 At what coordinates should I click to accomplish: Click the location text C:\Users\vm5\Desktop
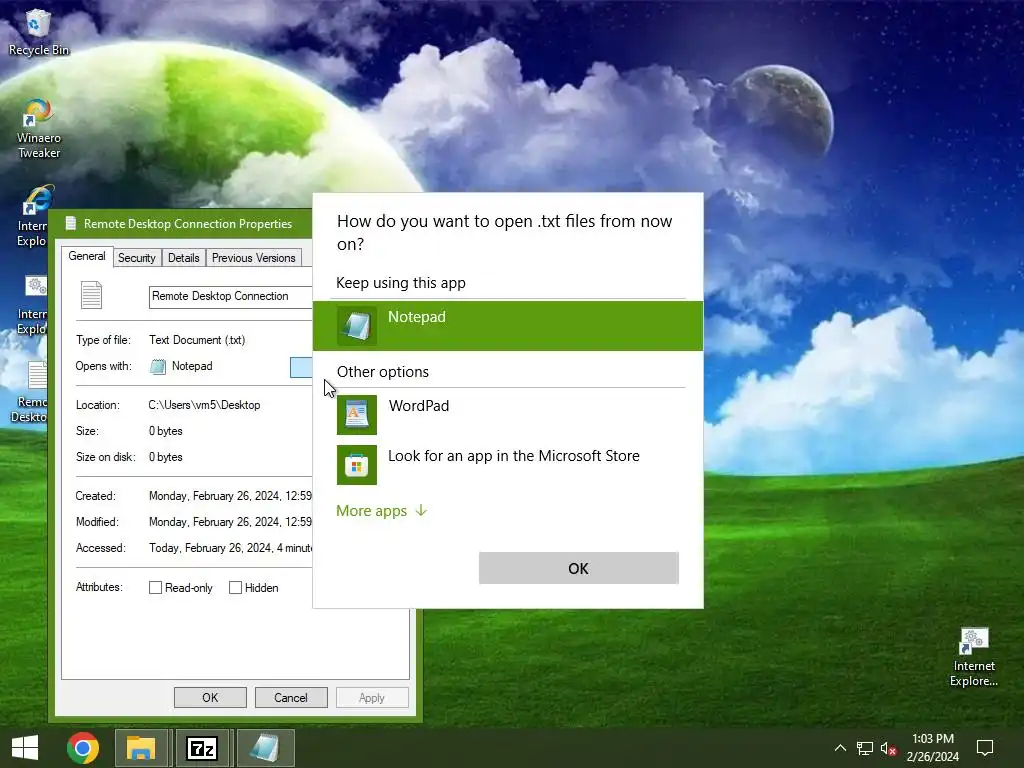tap(204, 405)
